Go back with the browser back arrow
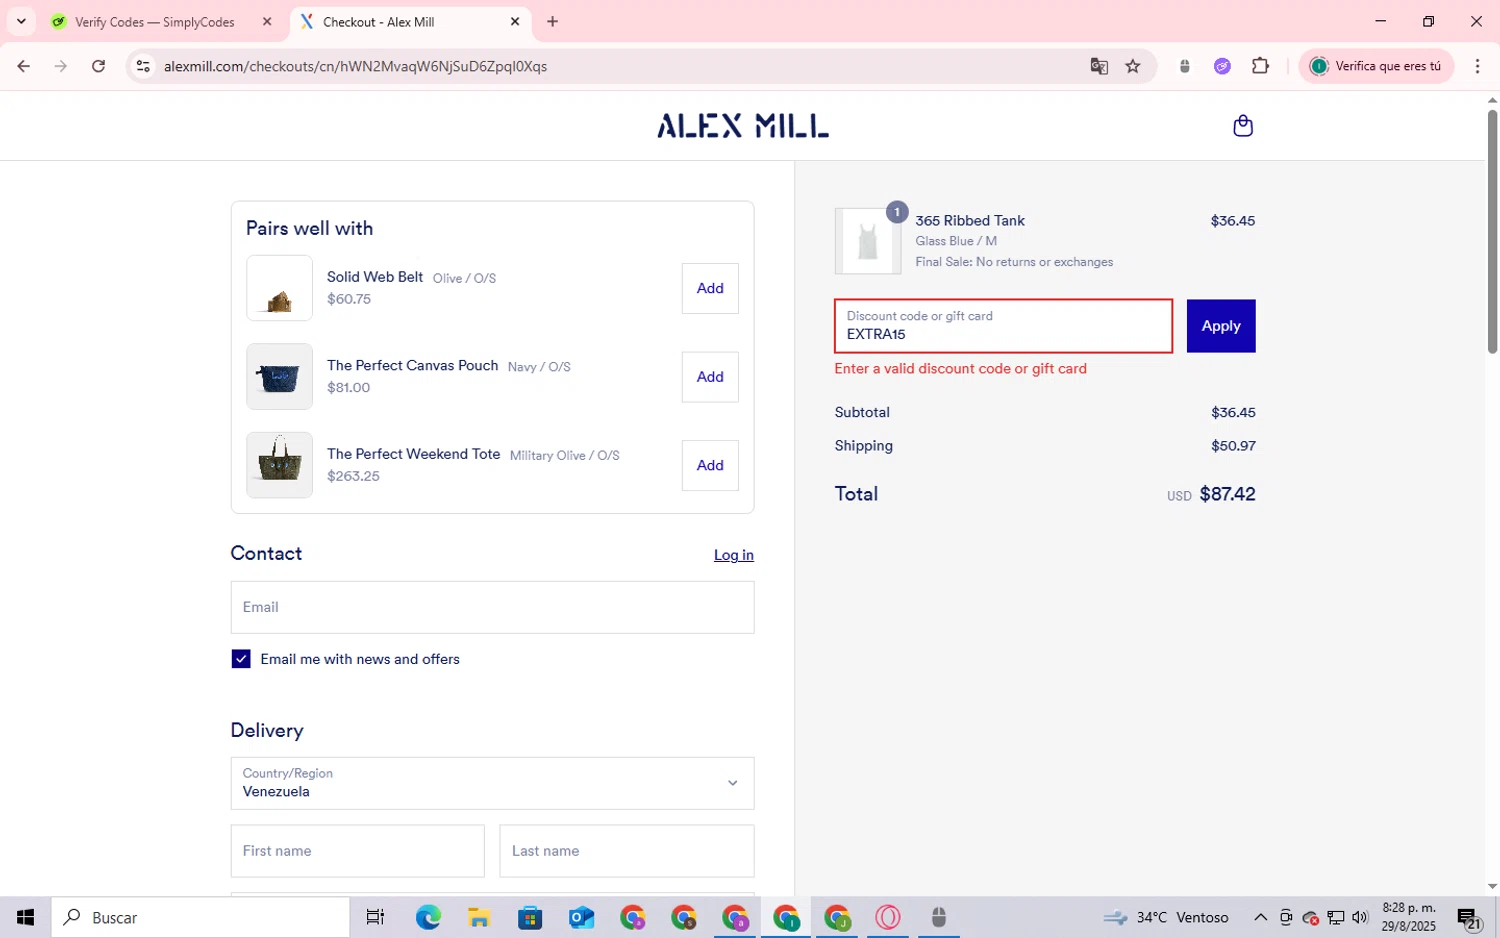The image size is (1500, 938). (x=23, y=66)
